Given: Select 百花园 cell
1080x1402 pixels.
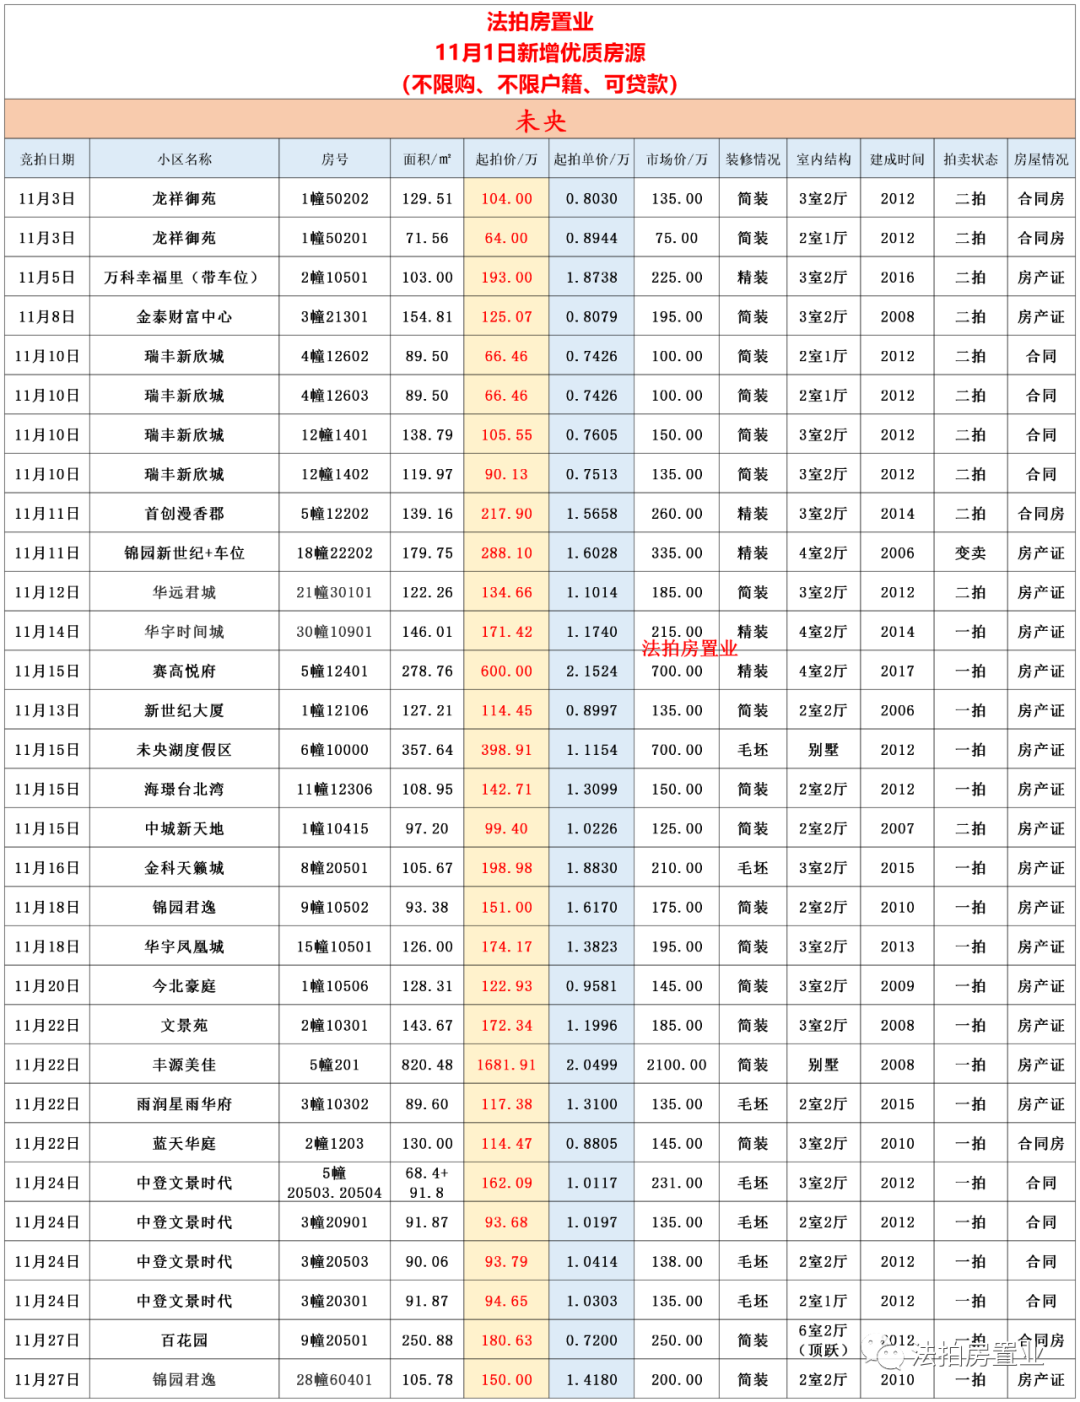Looking at the screenshot, I should coord(184,1341).
